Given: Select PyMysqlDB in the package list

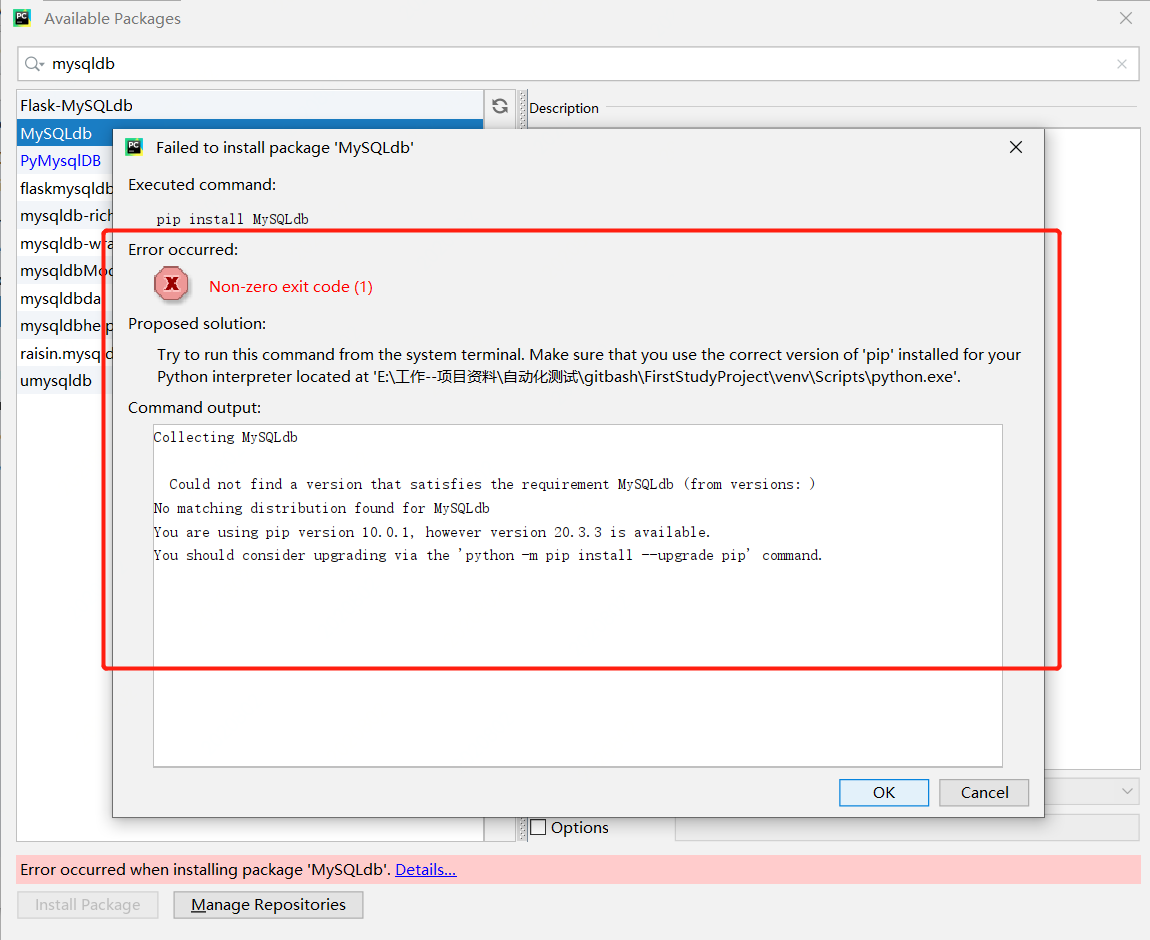Looking at the screenshot, I should [65, 161].
